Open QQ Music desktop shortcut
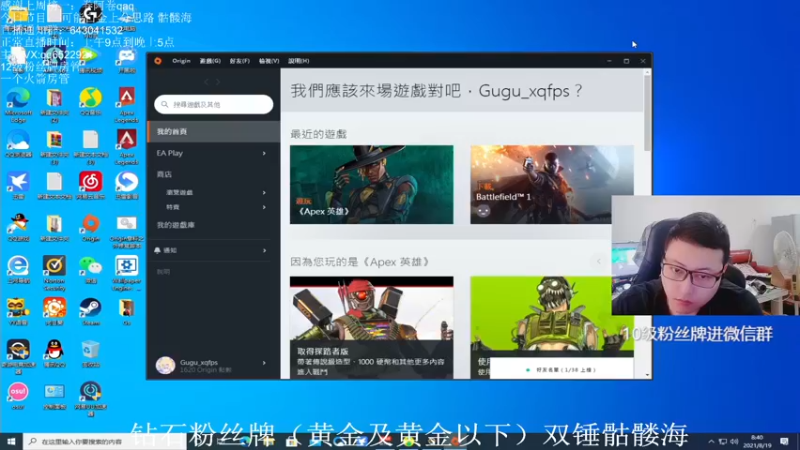Image resolution: width=800 pixels, height=450 pixels. click(x=90, y=104)
